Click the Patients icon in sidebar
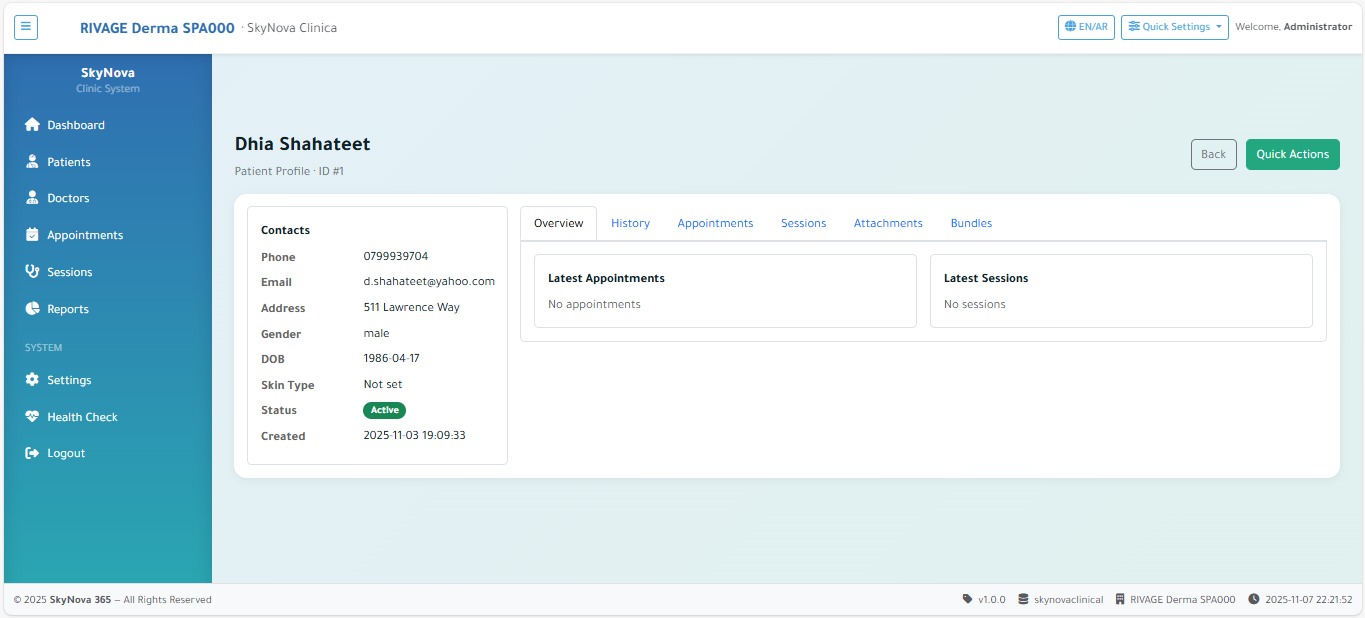This screenshot has height=618, width=1365. (32, 162)
